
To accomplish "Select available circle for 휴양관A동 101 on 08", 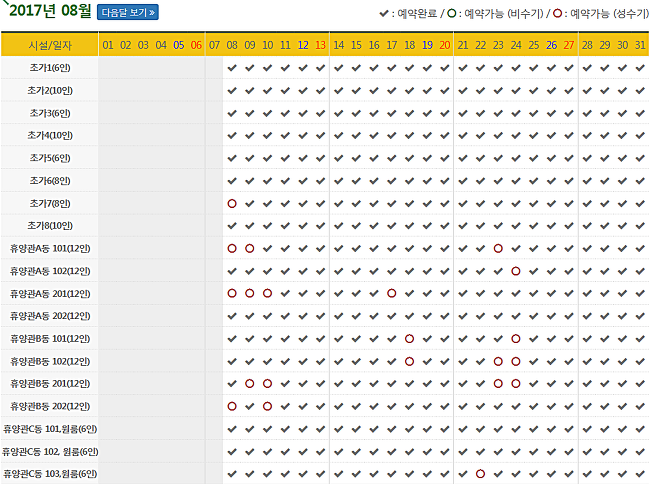I will pyautogui.click(x=232, y=248).
